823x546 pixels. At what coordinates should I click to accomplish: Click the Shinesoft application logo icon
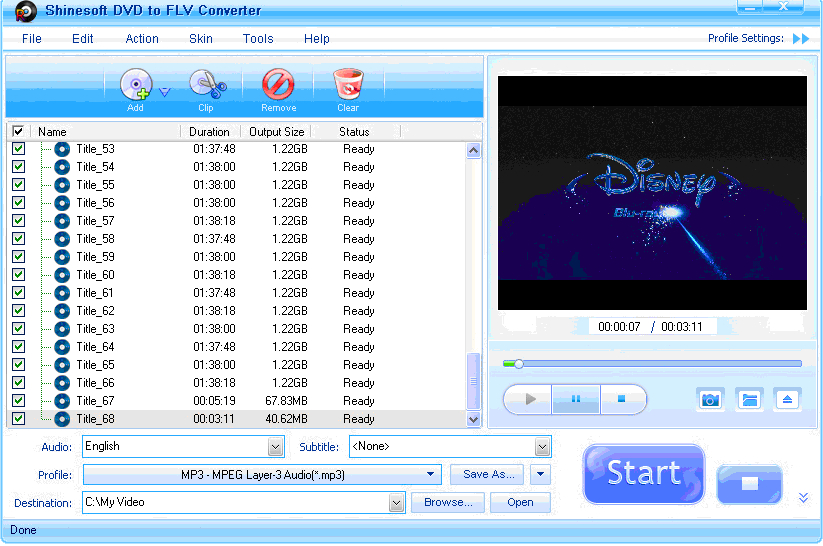point(25,11)
